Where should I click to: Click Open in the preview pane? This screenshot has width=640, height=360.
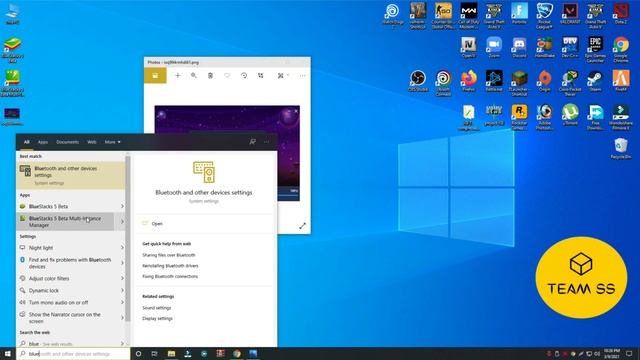point(157,224)
